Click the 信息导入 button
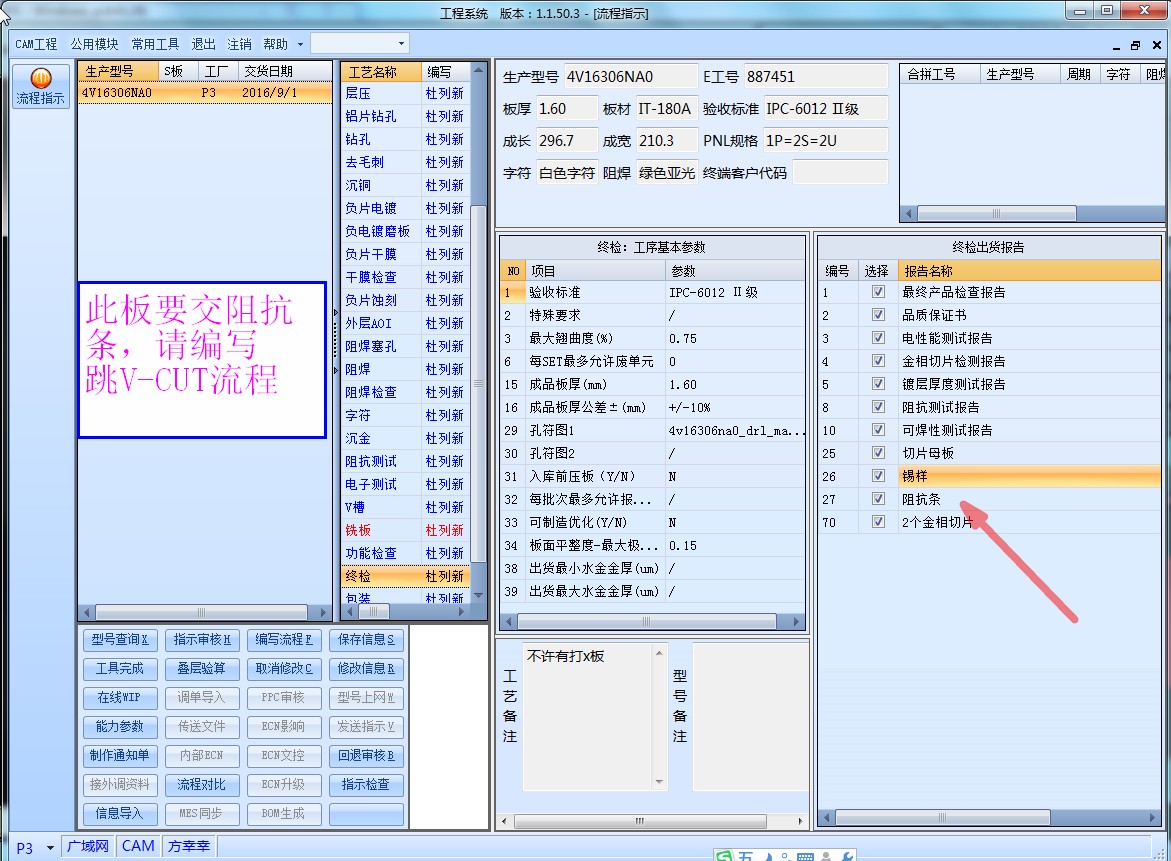Image resolution: width=1171 pixels, height=861 pixels. tap(119, 813)
